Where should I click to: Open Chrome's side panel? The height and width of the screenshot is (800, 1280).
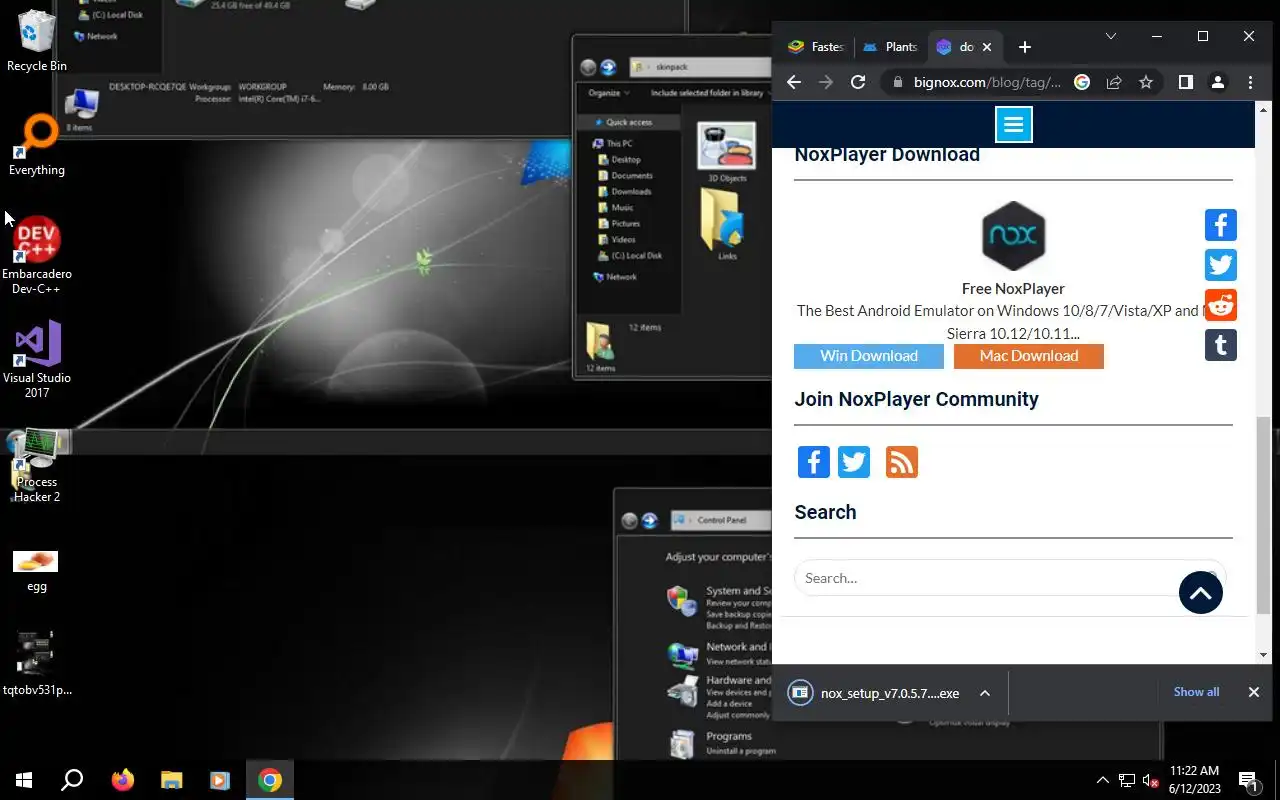coord(1186,83)
